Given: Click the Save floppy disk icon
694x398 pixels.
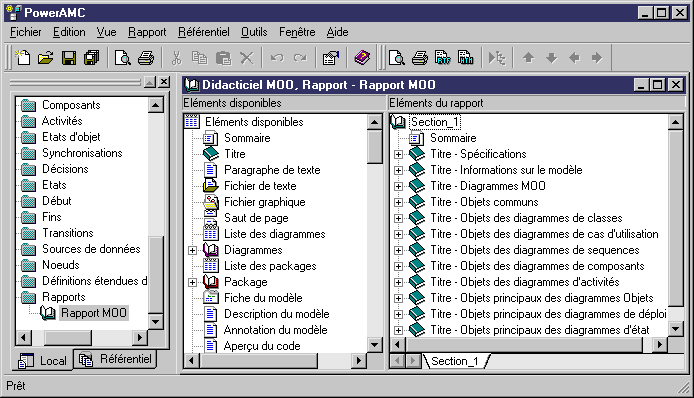Looking at the screenshot, I should (x=69, y=58).
